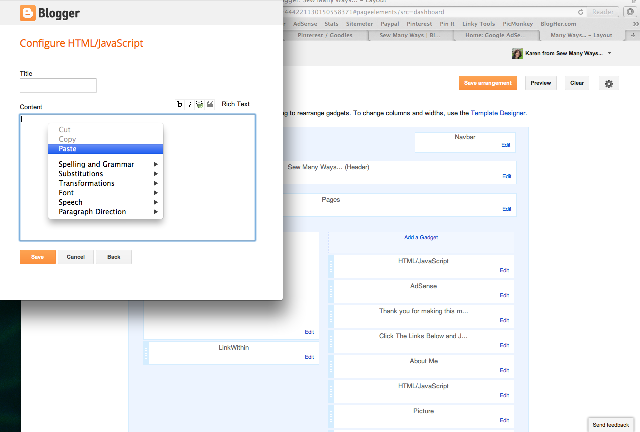Screen dimensions: 640x432
Task: Click the user avatar photo
Action: [x=517, y=53]
